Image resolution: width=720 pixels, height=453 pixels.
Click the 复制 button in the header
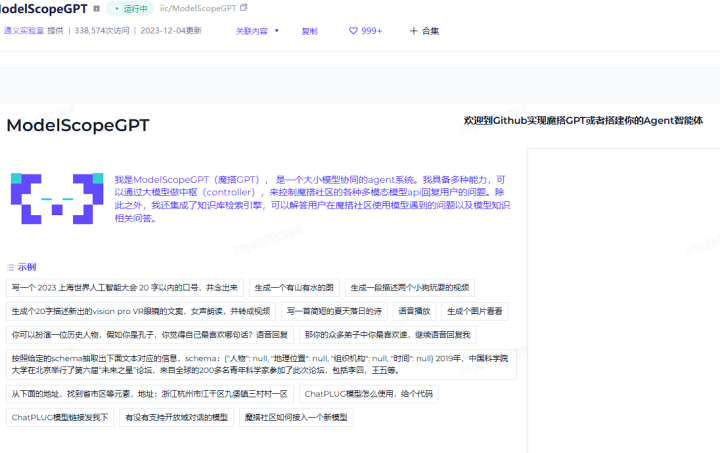[x=309, y=31]
